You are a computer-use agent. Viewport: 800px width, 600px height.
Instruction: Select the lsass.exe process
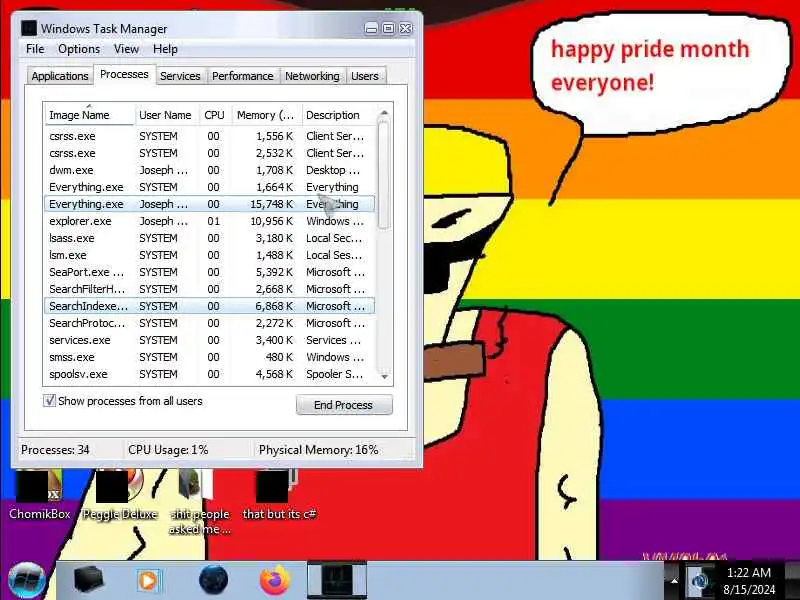pos(210,238)
